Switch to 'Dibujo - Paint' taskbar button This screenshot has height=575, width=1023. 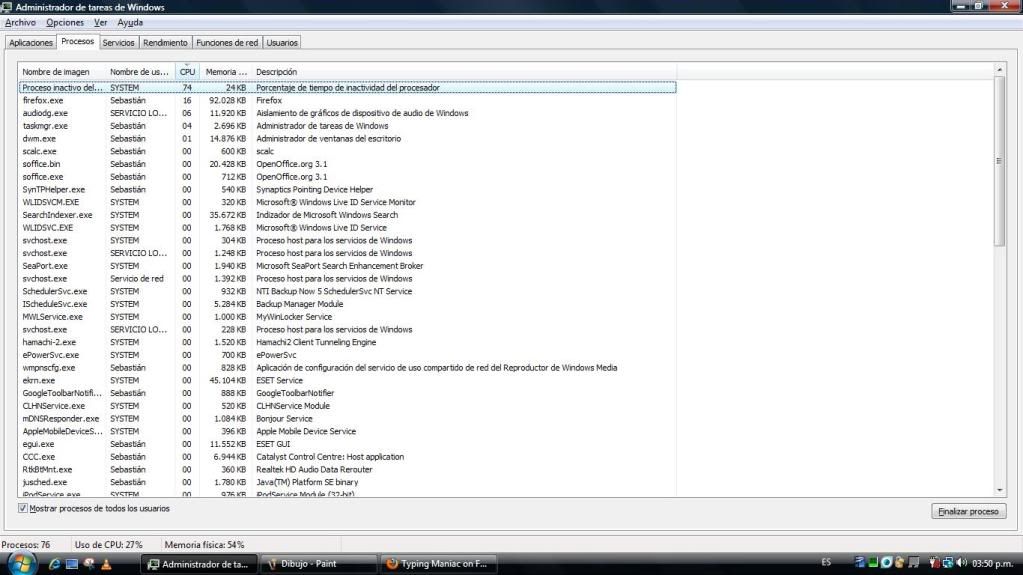click(320, 563)
